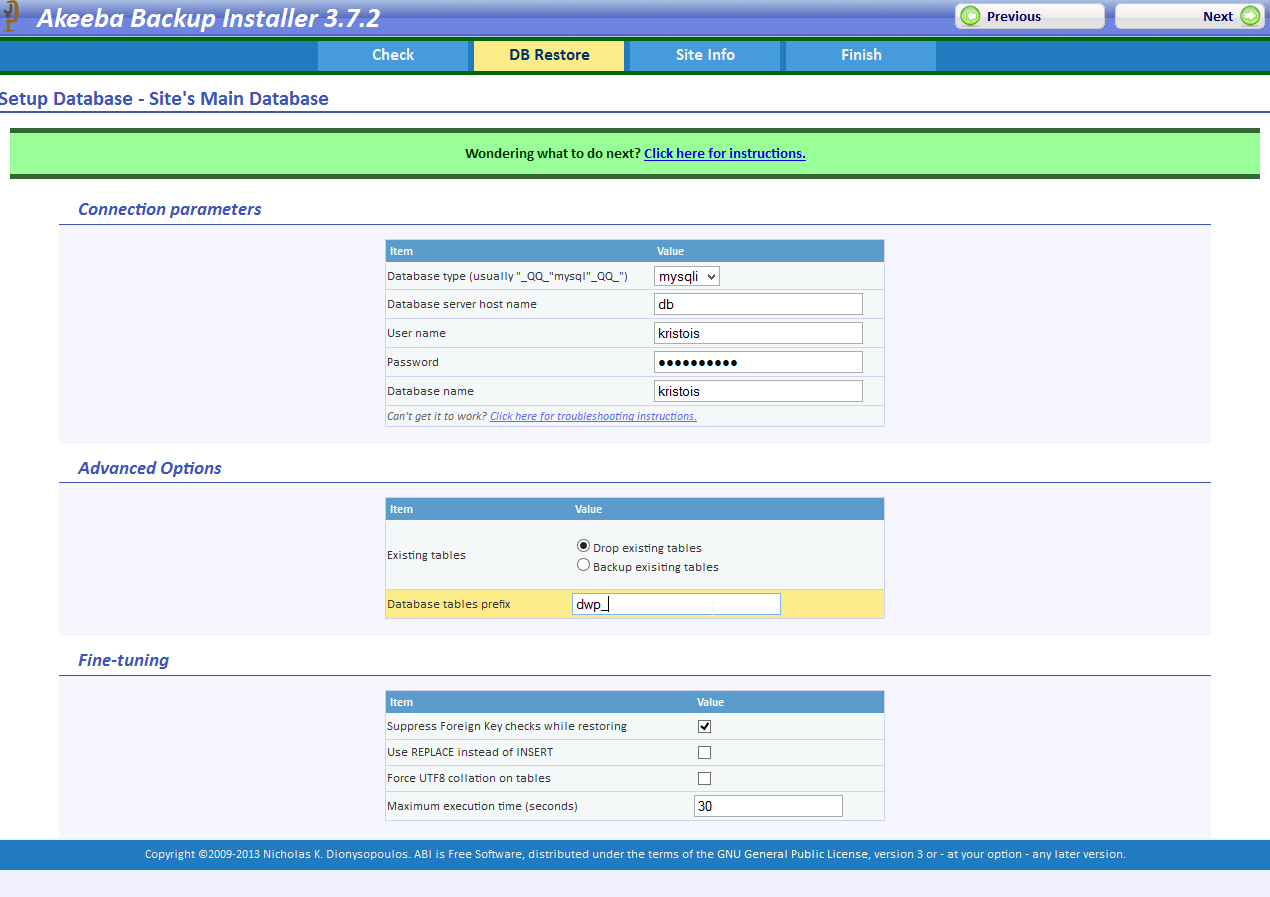The height and width of the screenshot is (897, 1270).
Task: Go to the Previous step
Action: (1030, 16)
